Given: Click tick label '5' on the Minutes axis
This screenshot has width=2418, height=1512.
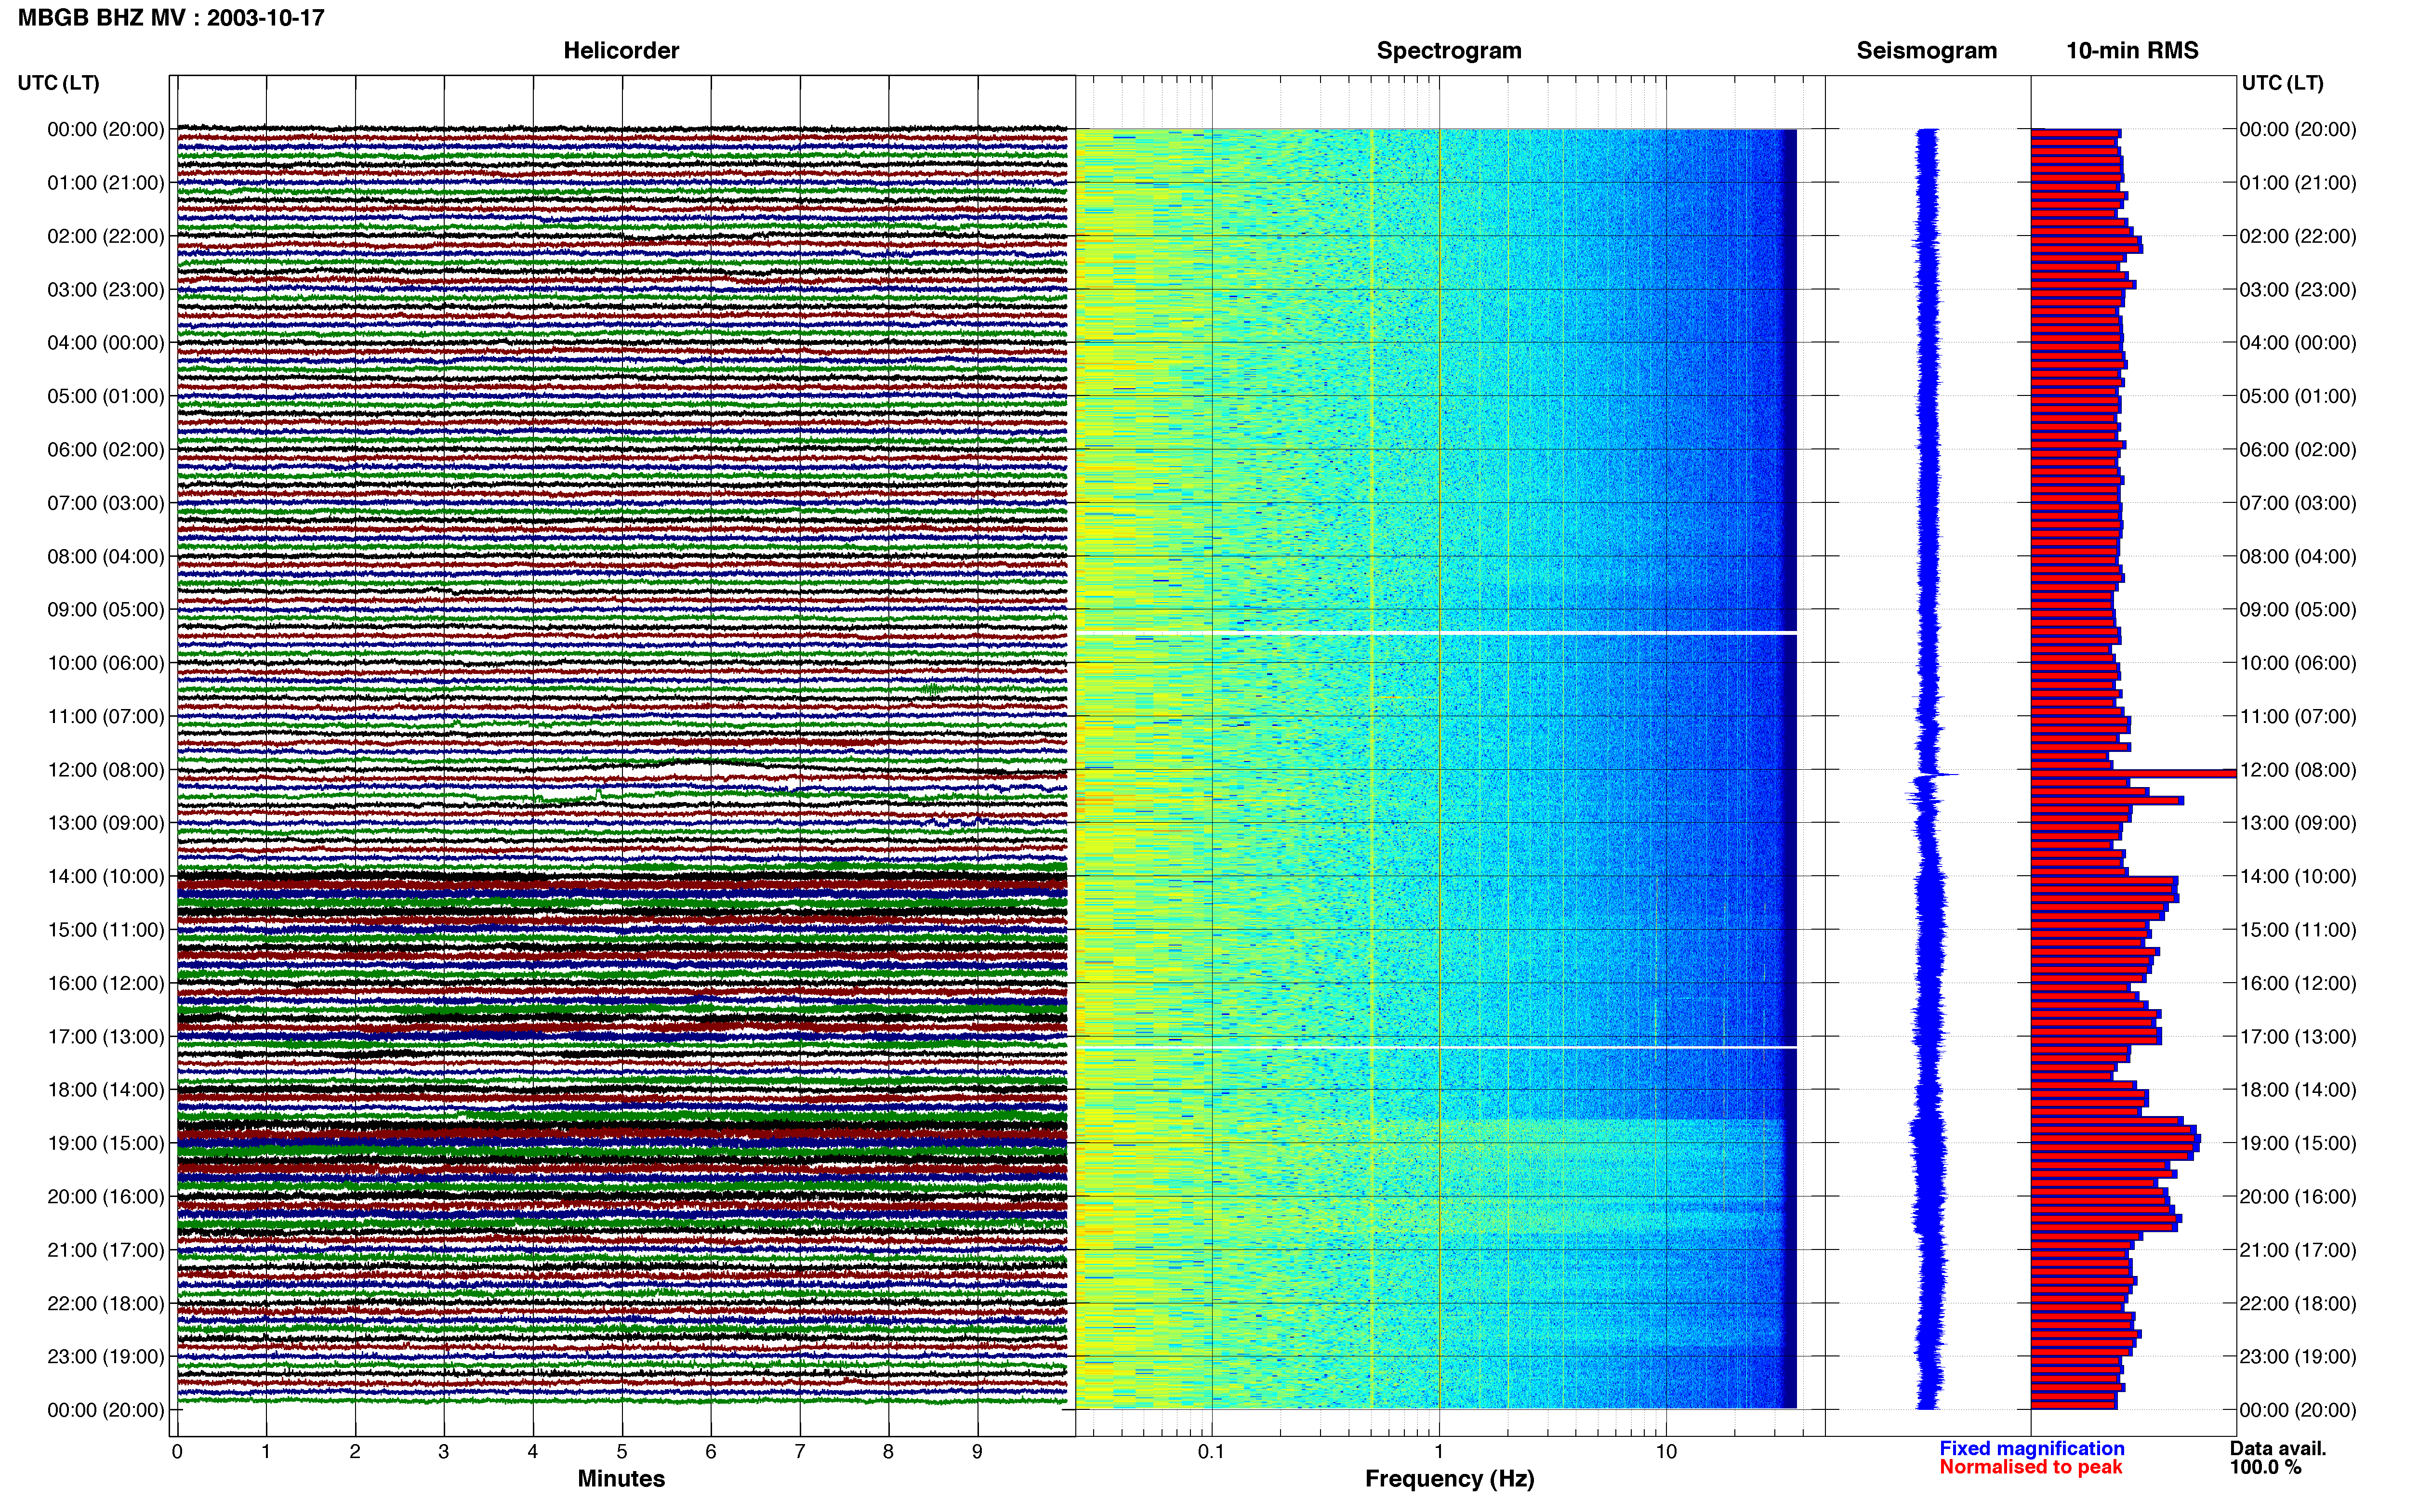Looking at the screenshot, I should coord(622,1452).
